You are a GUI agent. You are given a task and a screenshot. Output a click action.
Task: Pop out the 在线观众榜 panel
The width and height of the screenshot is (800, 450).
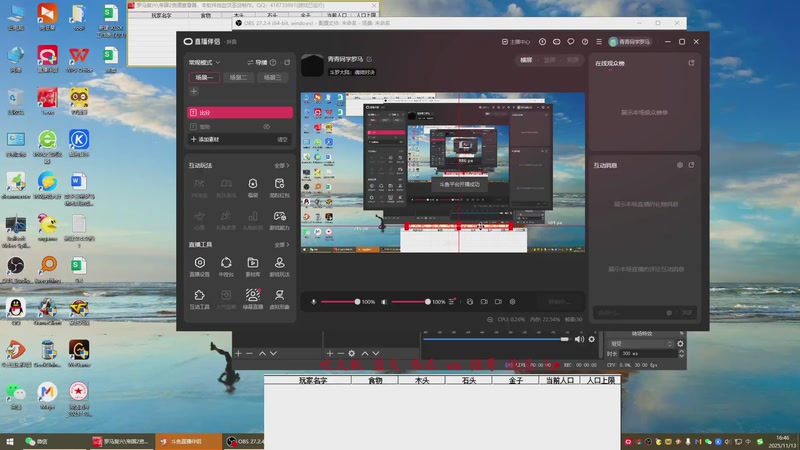coord(691,63)
